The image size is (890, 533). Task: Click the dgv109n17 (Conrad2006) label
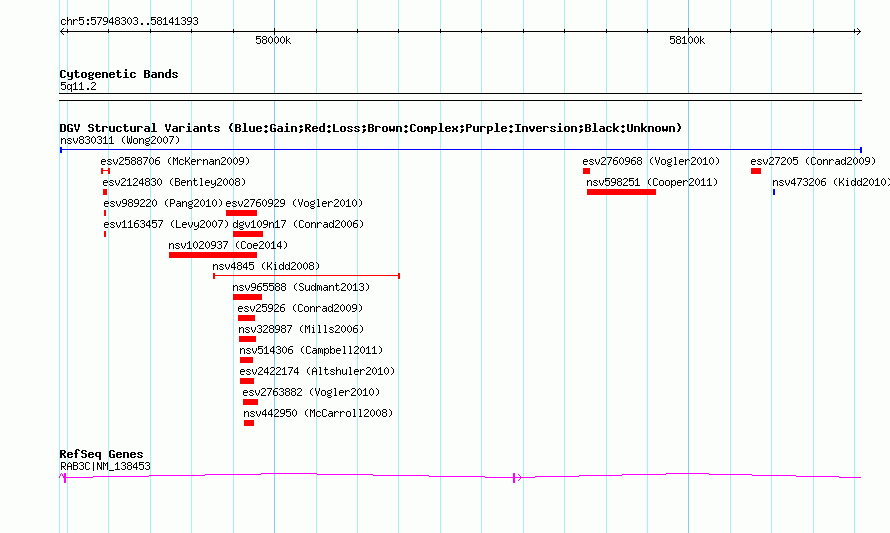pyautogui.click(x=298, y=224)
